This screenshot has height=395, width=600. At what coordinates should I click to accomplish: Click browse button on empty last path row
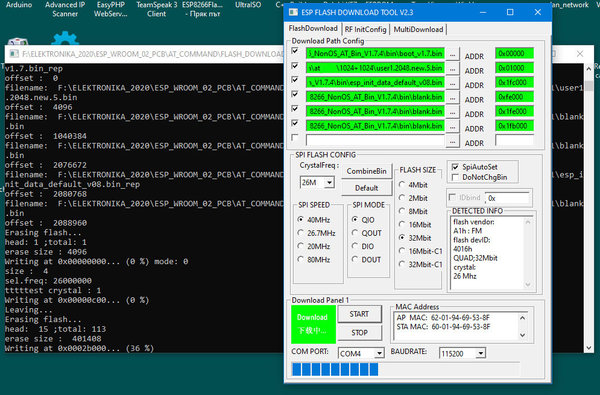(x=452, y=141)
